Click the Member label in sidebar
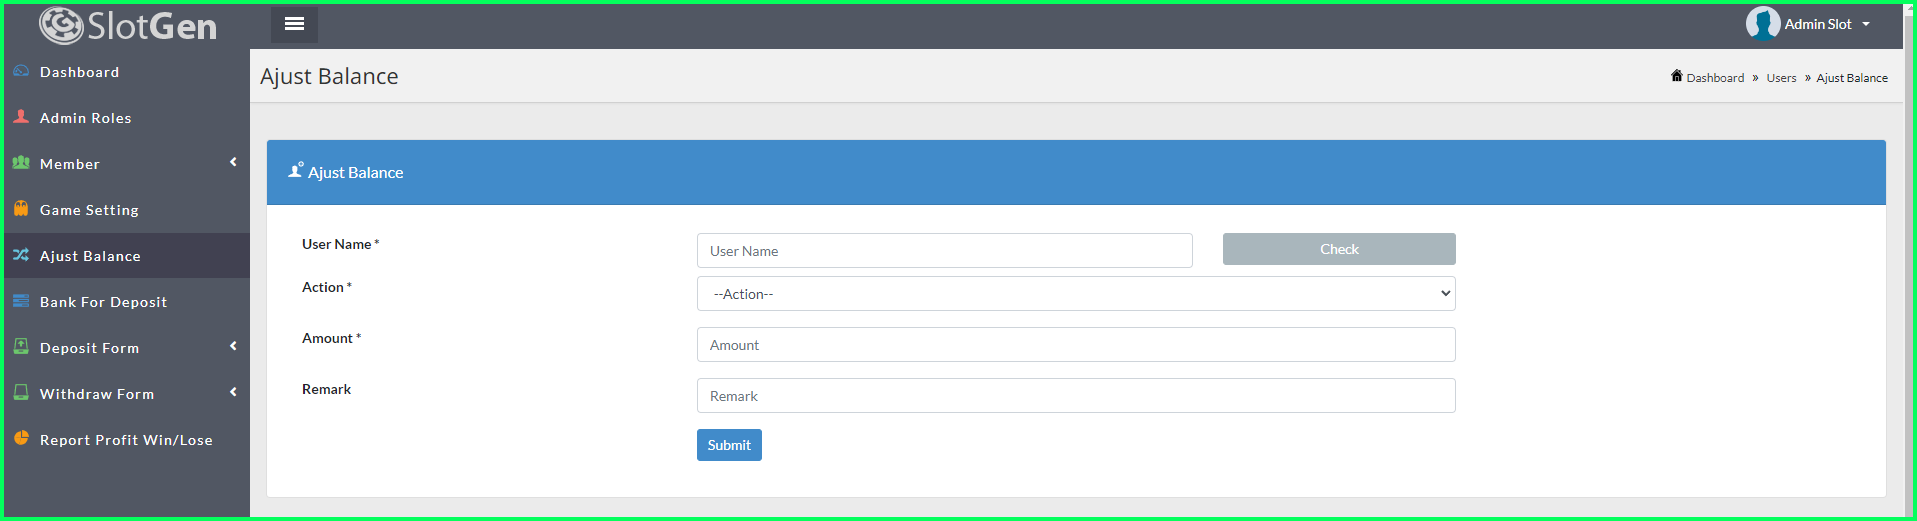Viewport: 1917px width, 521px height. (70, 164)
